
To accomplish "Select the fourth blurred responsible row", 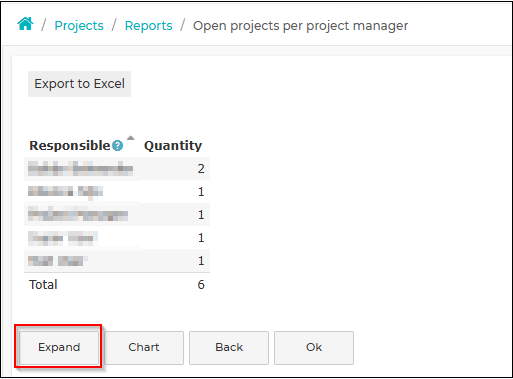I will [117, 238].
